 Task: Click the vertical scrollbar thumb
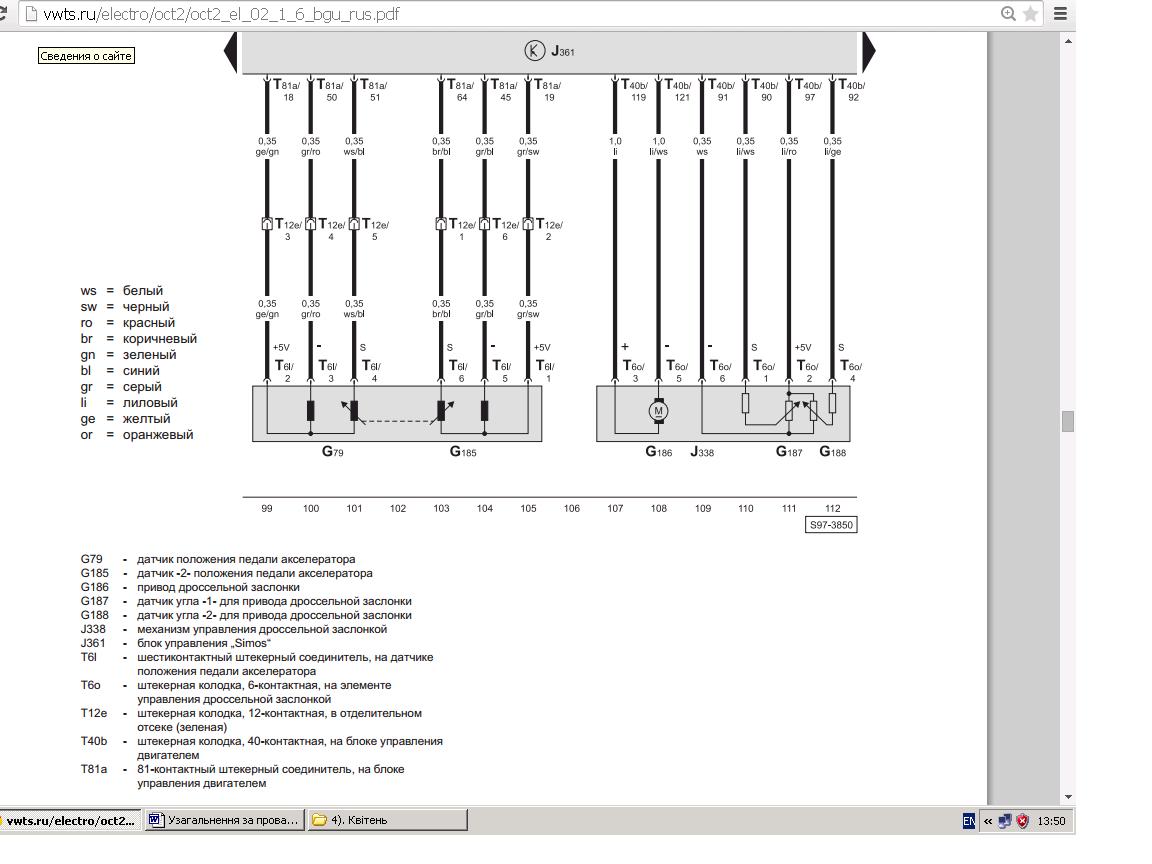(1067, 421)
